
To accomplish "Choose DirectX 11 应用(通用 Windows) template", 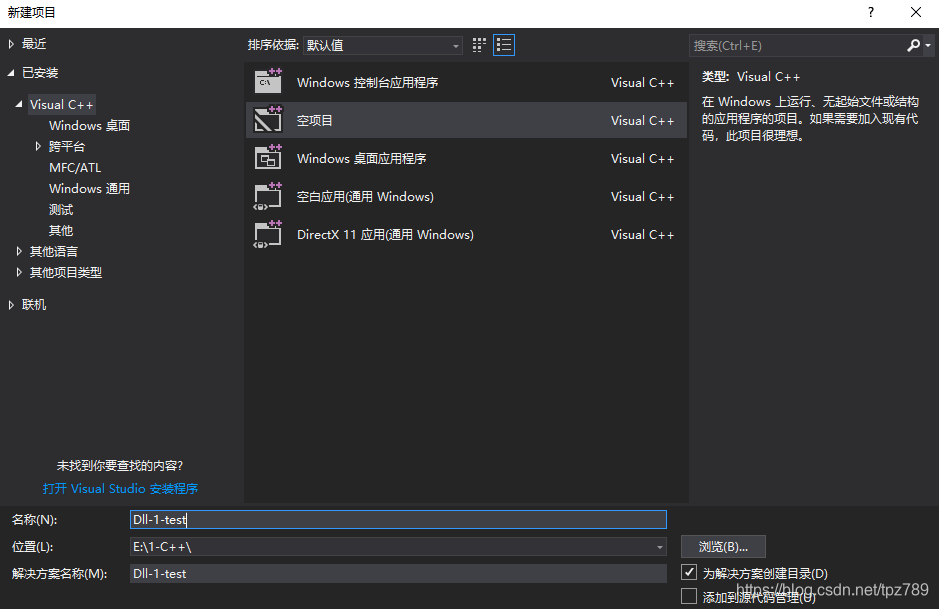I will (x=466, y=235).
